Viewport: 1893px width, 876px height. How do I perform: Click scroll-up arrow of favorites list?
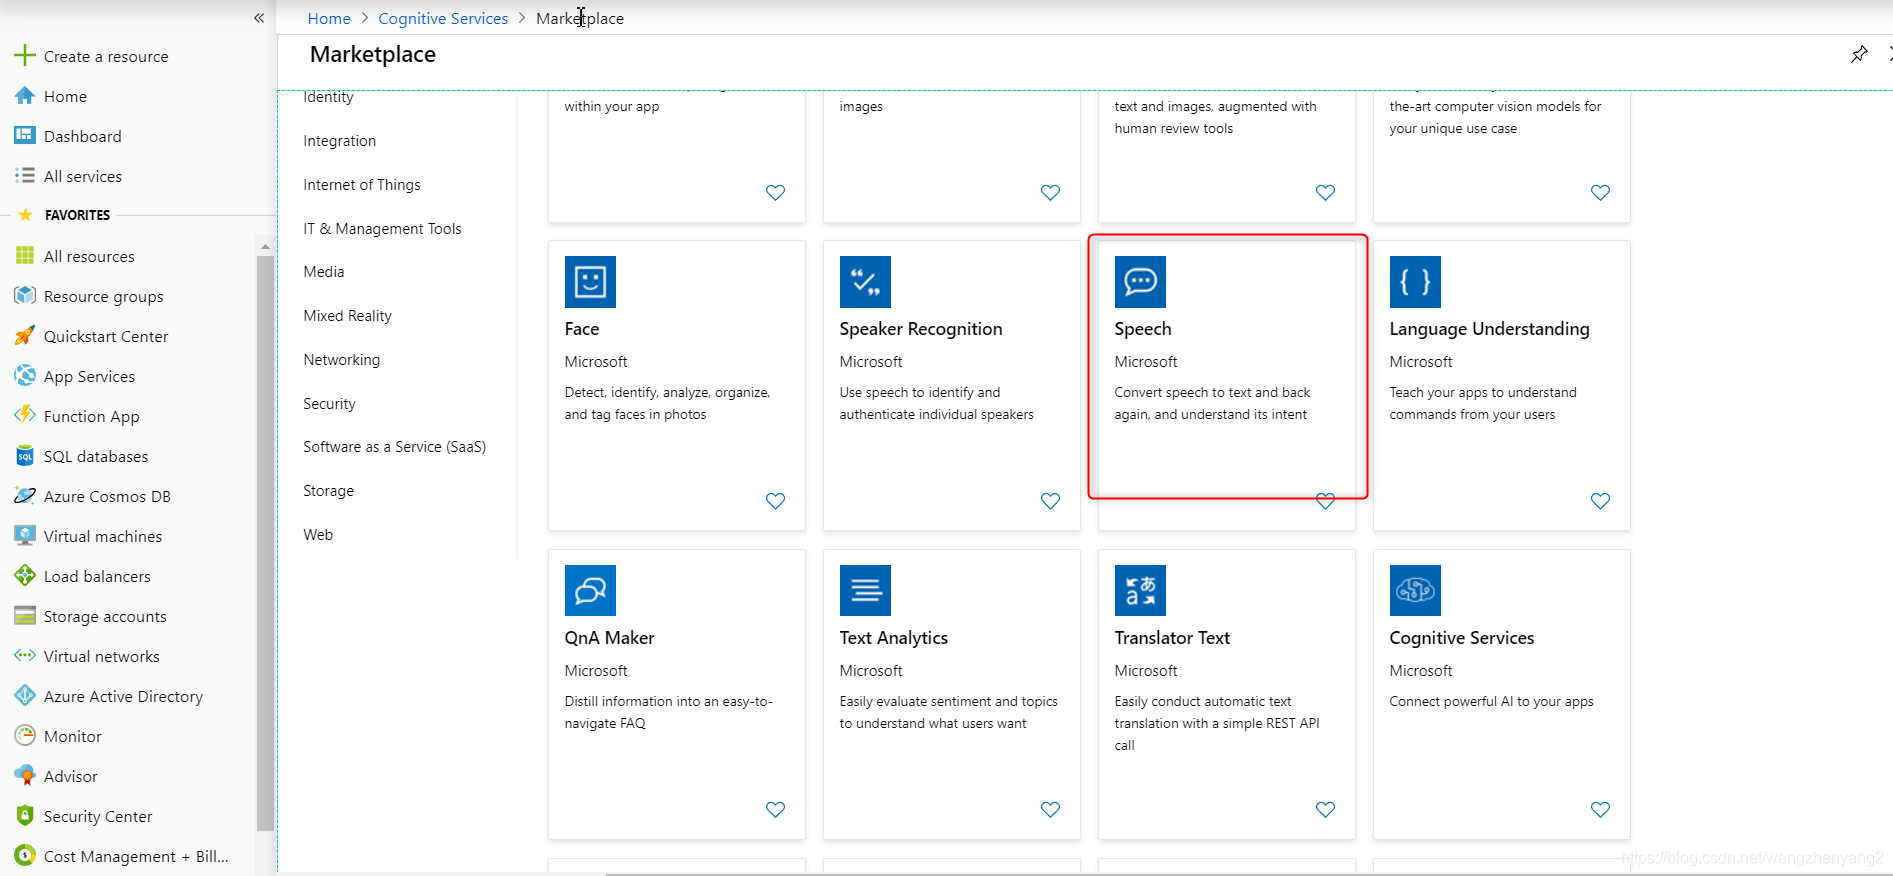click(x=265, y=246)
